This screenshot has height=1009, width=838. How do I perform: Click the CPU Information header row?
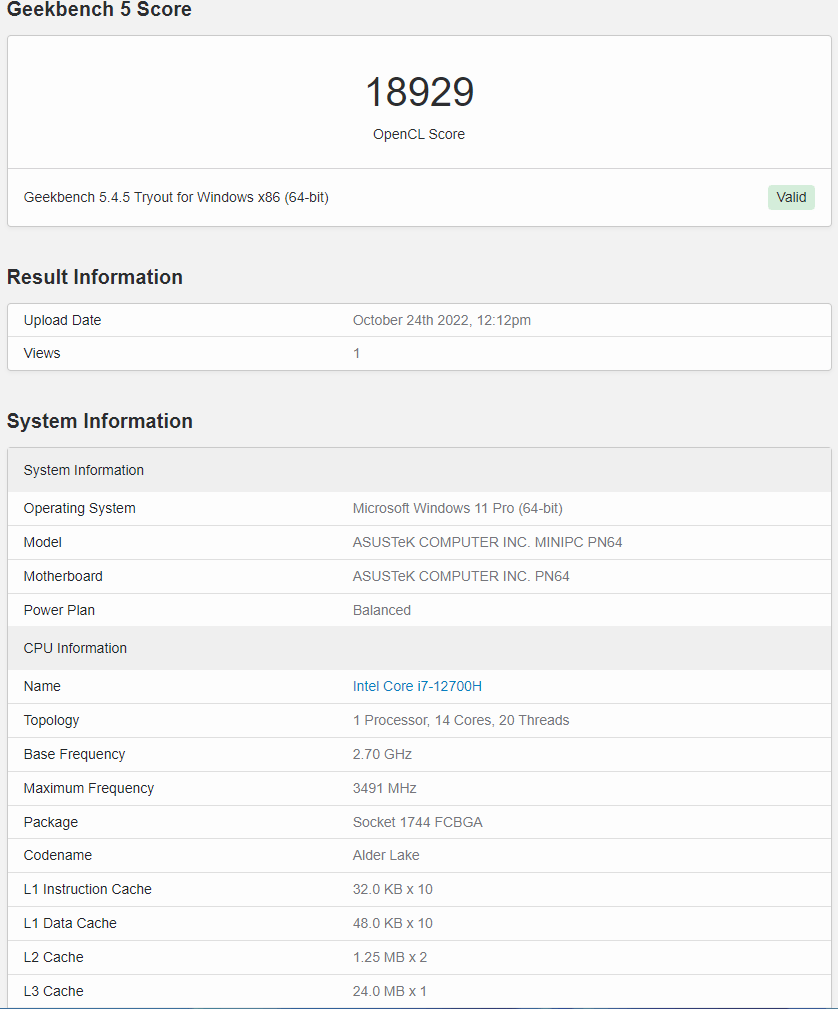pyautogui.click(x=419, y=648)
